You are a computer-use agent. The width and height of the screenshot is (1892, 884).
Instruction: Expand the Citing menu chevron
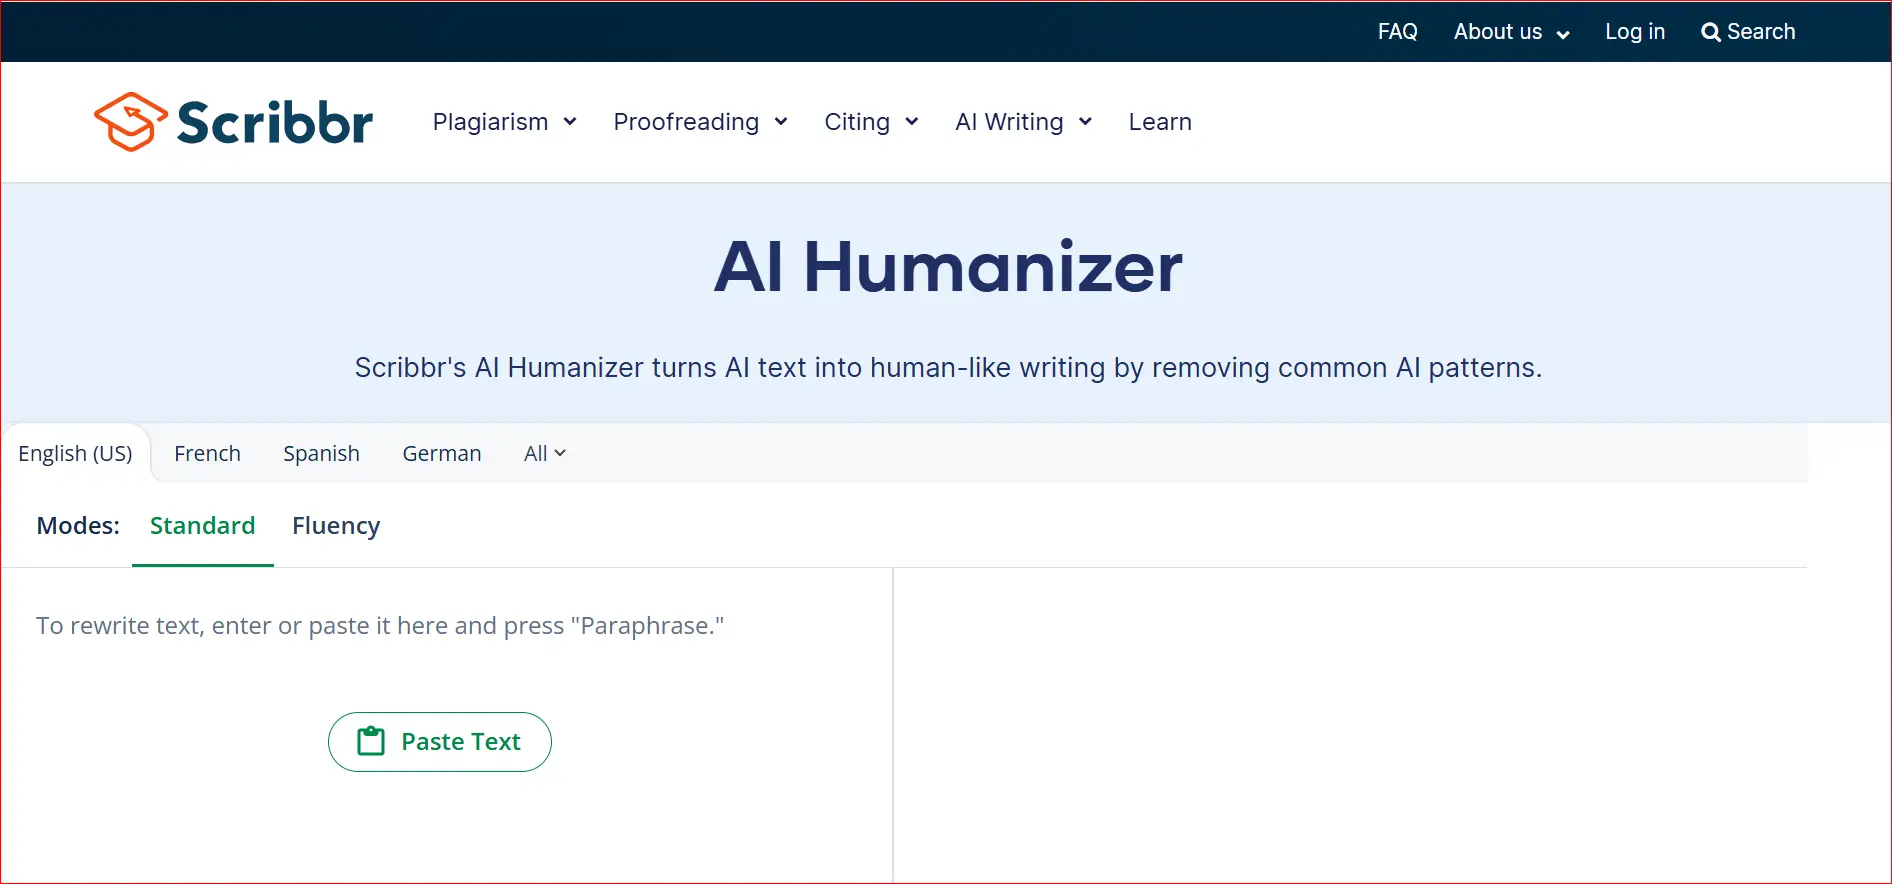point(912,122)
